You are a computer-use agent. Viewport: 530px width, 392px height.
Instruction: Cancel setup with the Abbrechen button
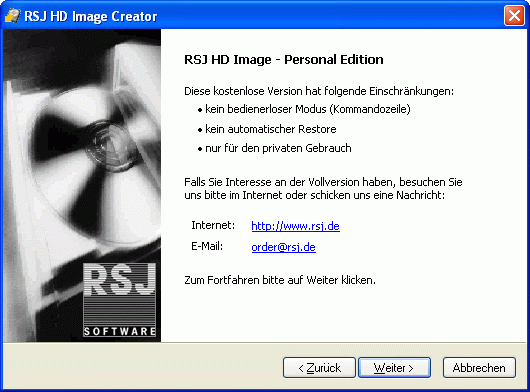coord(479,368)
